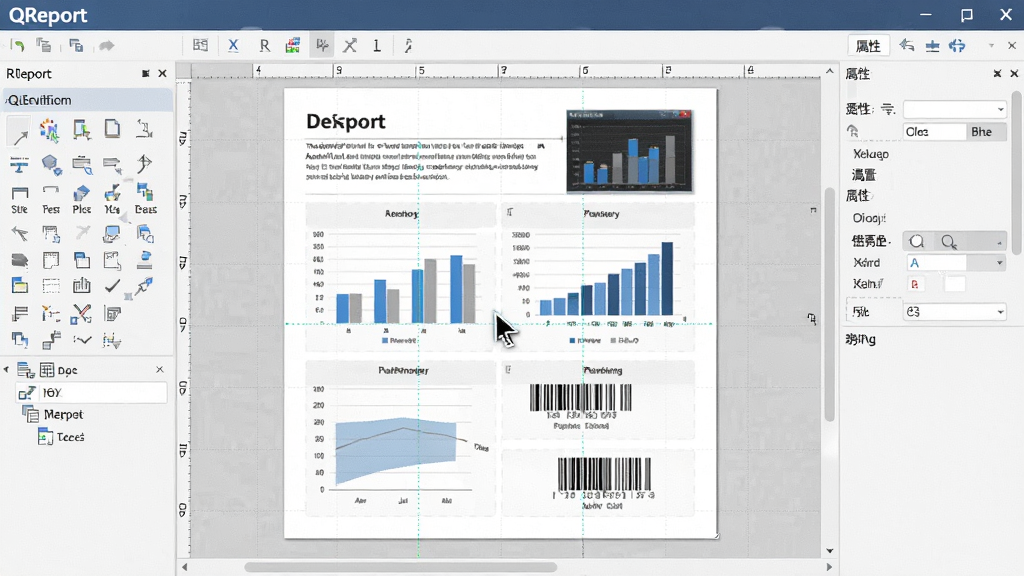This screenshot has height=576, width=1024.
Task: Click the Ste tool in toolbox
Action: (x=20, y=200)
